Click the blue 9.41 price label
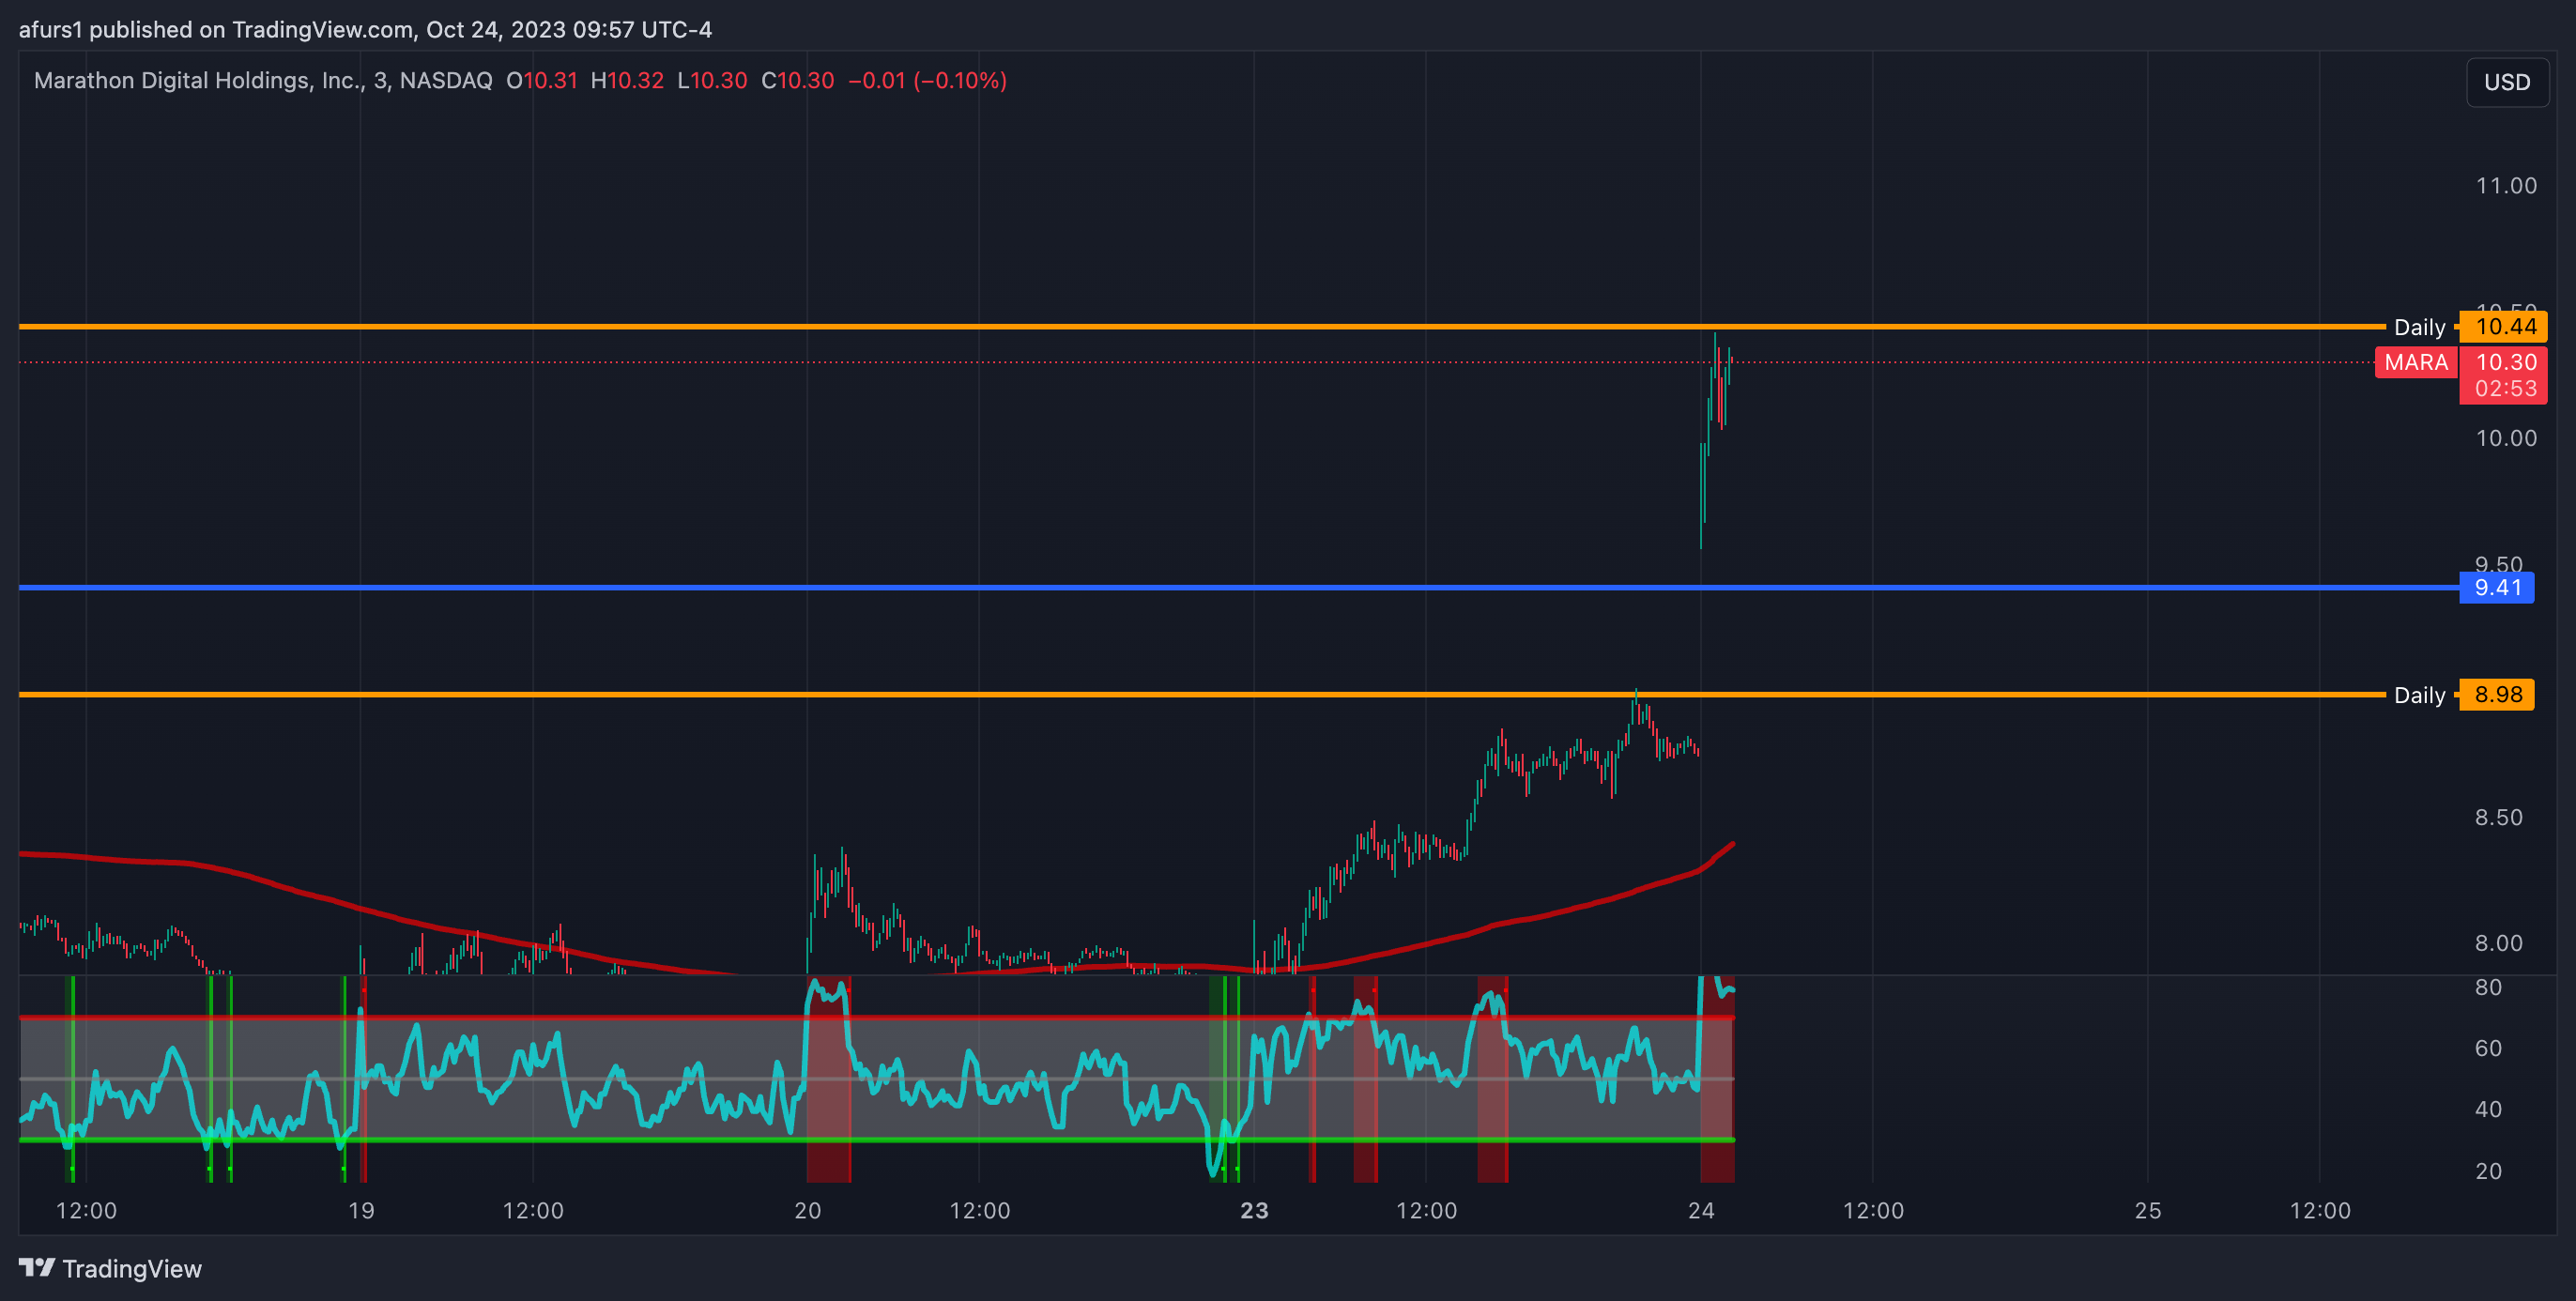This screenshot has height=1301, width=2576. click(2496, 587)
